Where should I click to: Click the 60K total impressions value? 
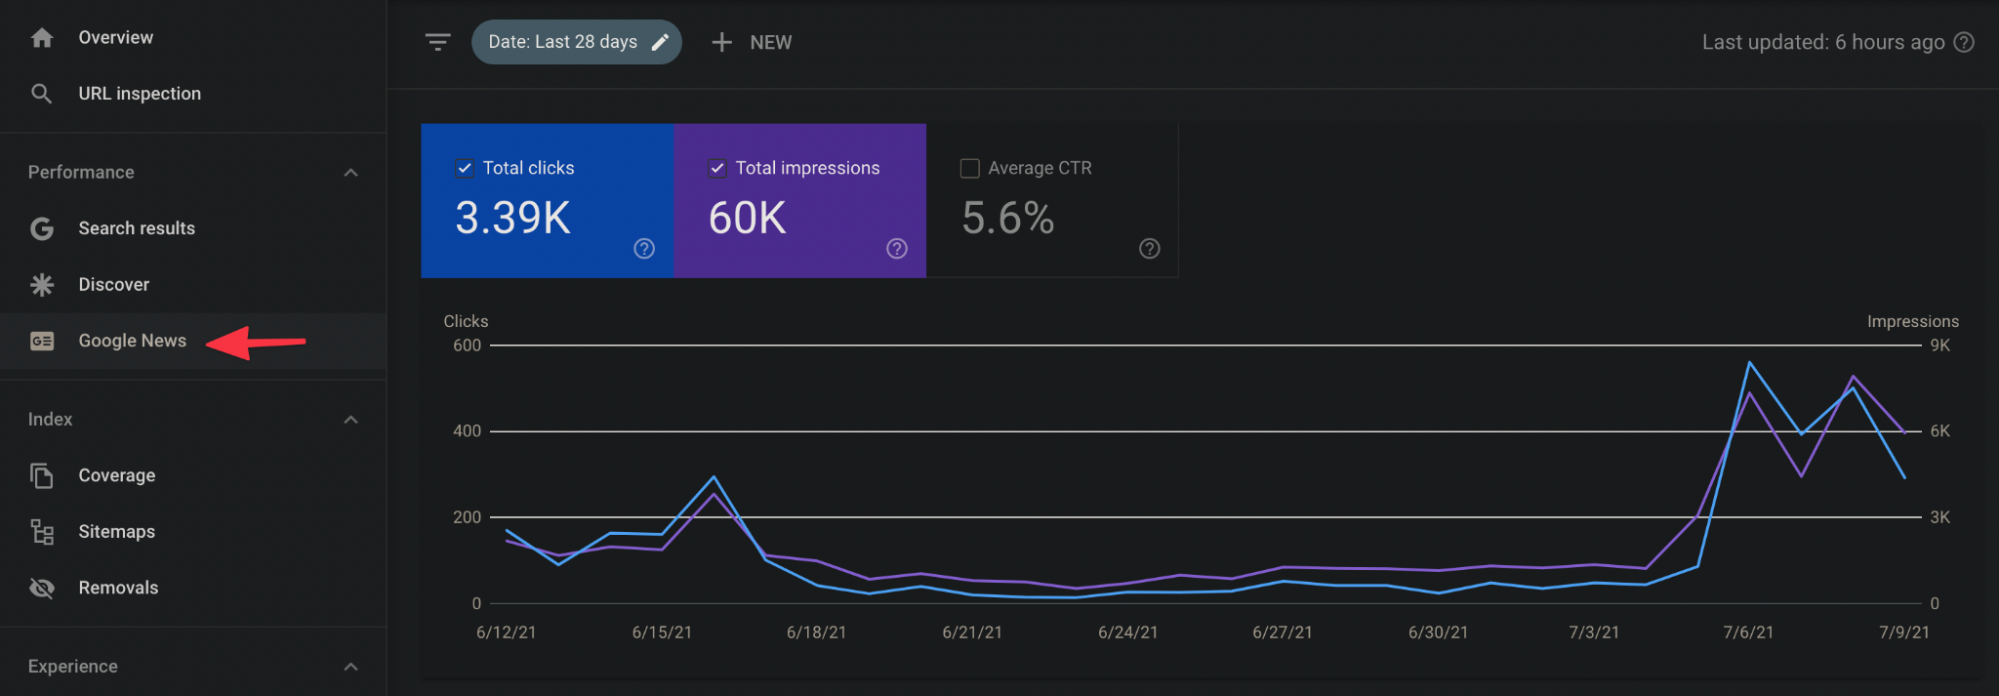(747, 218)
